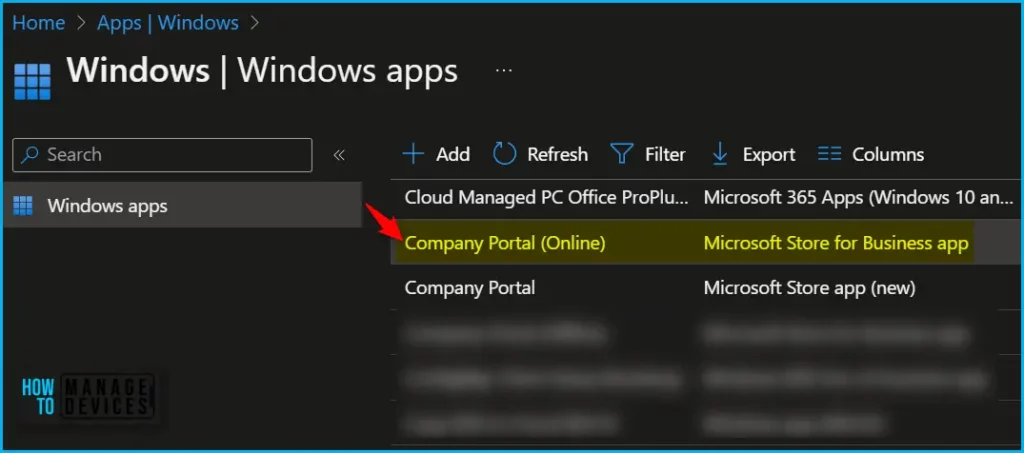Select Windows apps in the sidebar
Image resolution: width=1024 pixels, height=453 pixels.
pyautogui.click(x=182, y=206)
